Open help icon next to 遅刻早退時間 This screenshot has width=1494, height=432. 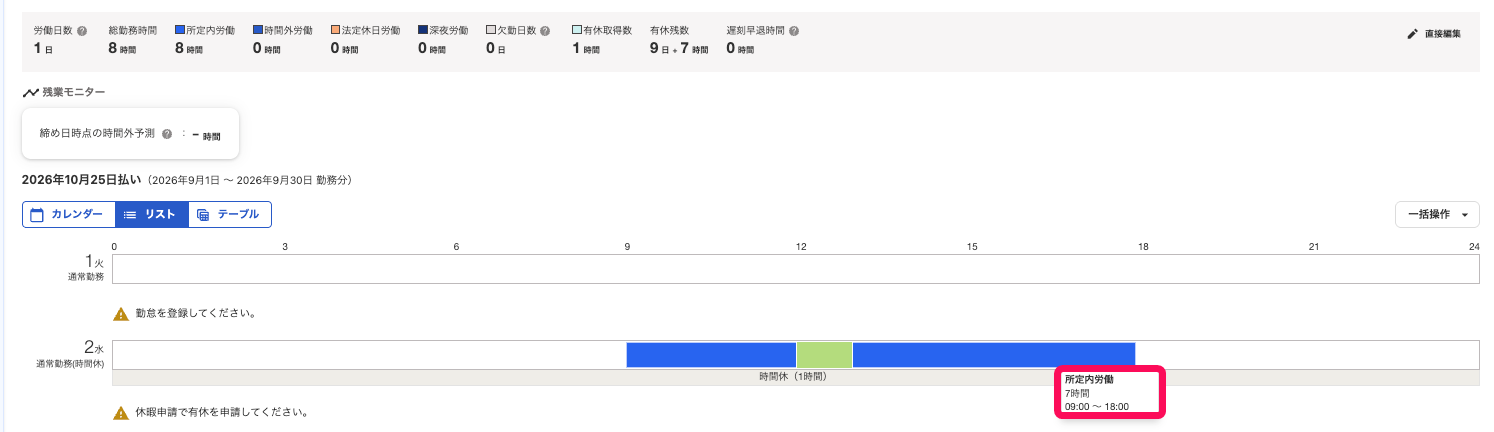point(793,31)
